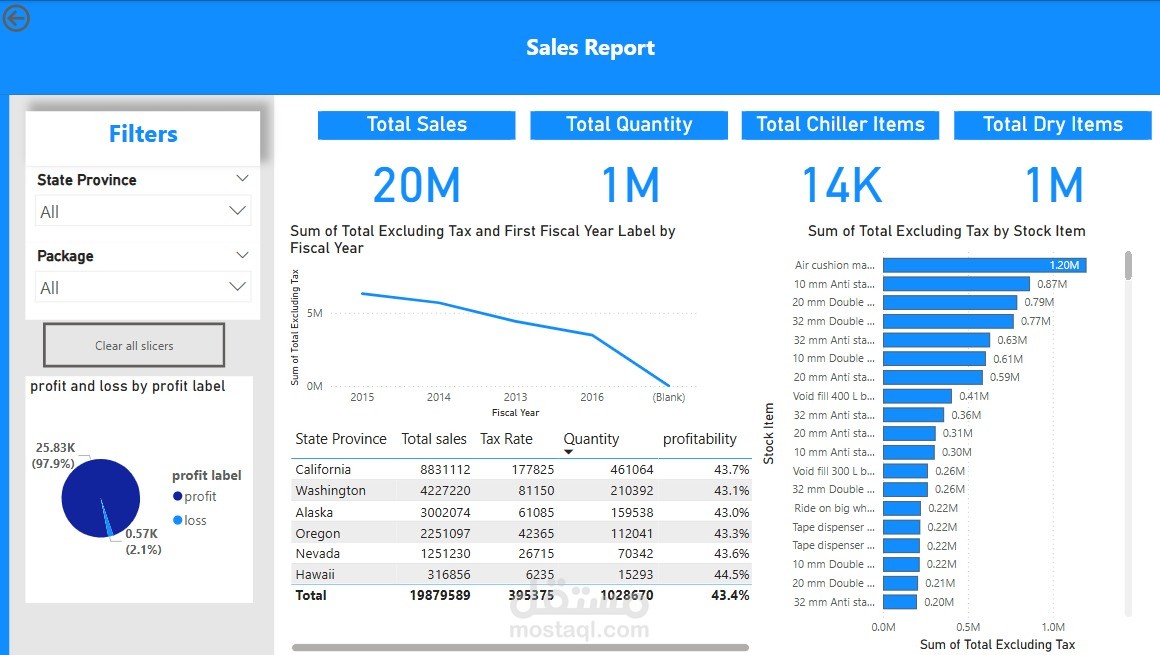Click the 0.77M bar data label

1035,321
